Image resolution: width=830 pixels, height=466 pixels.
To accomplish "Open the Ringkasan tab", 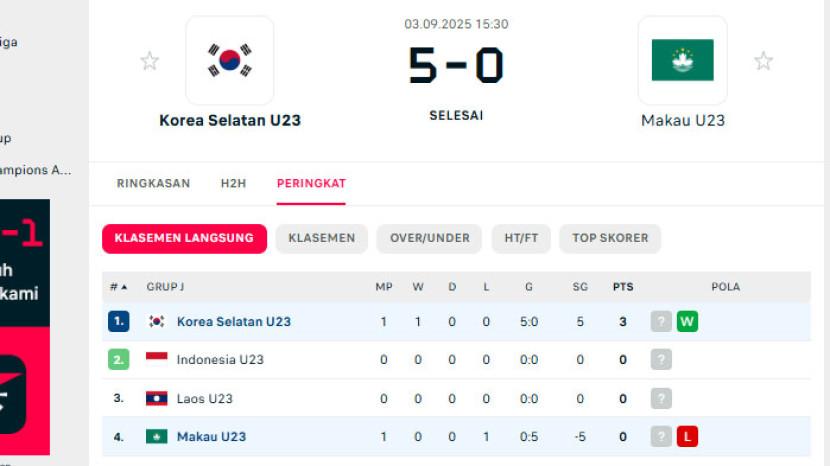I will pyautogui.click(x=153, y=184).
